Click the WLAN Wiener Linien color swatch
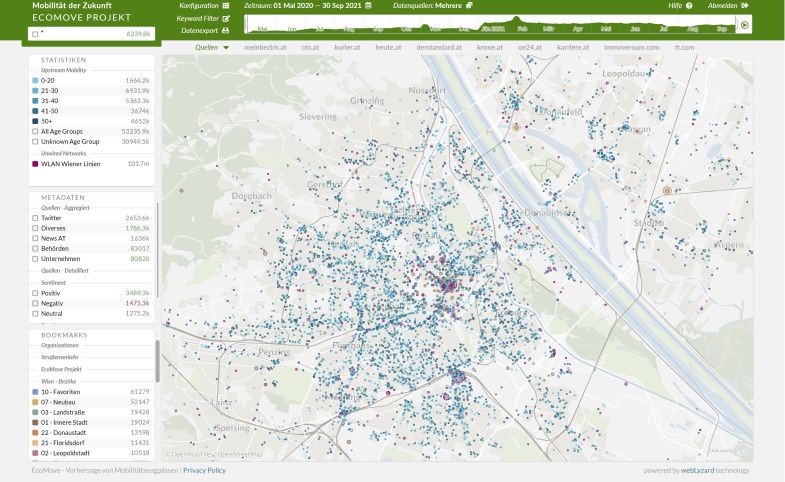Screen dimensions: 785x482 coord(36,163)
